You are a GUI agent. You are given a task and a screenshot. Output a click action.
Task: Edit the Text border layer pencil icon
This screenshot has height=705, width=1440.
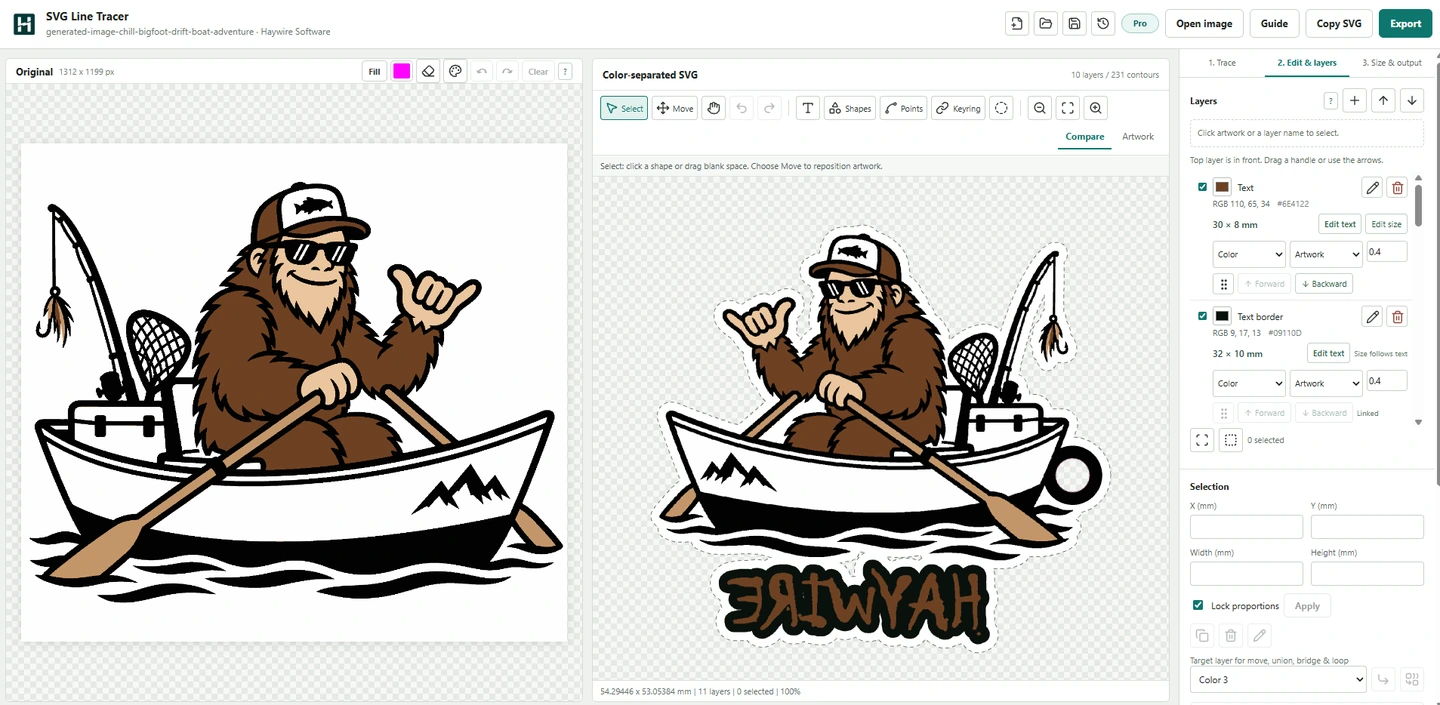tap(1373, 316)
